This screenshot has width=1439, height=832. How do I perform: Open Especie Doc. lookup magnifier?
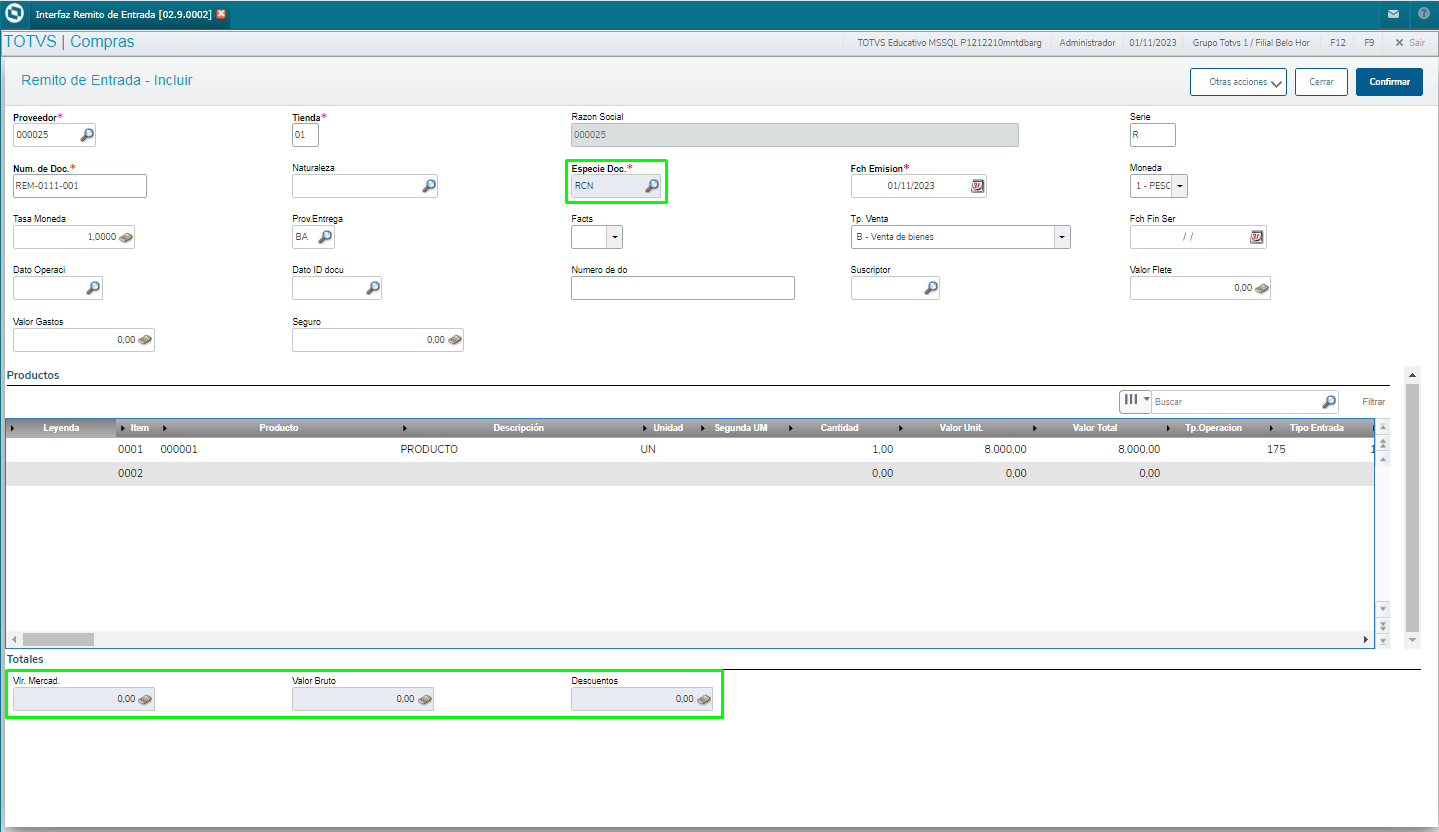pyautogui.click(x=651, y=186)
